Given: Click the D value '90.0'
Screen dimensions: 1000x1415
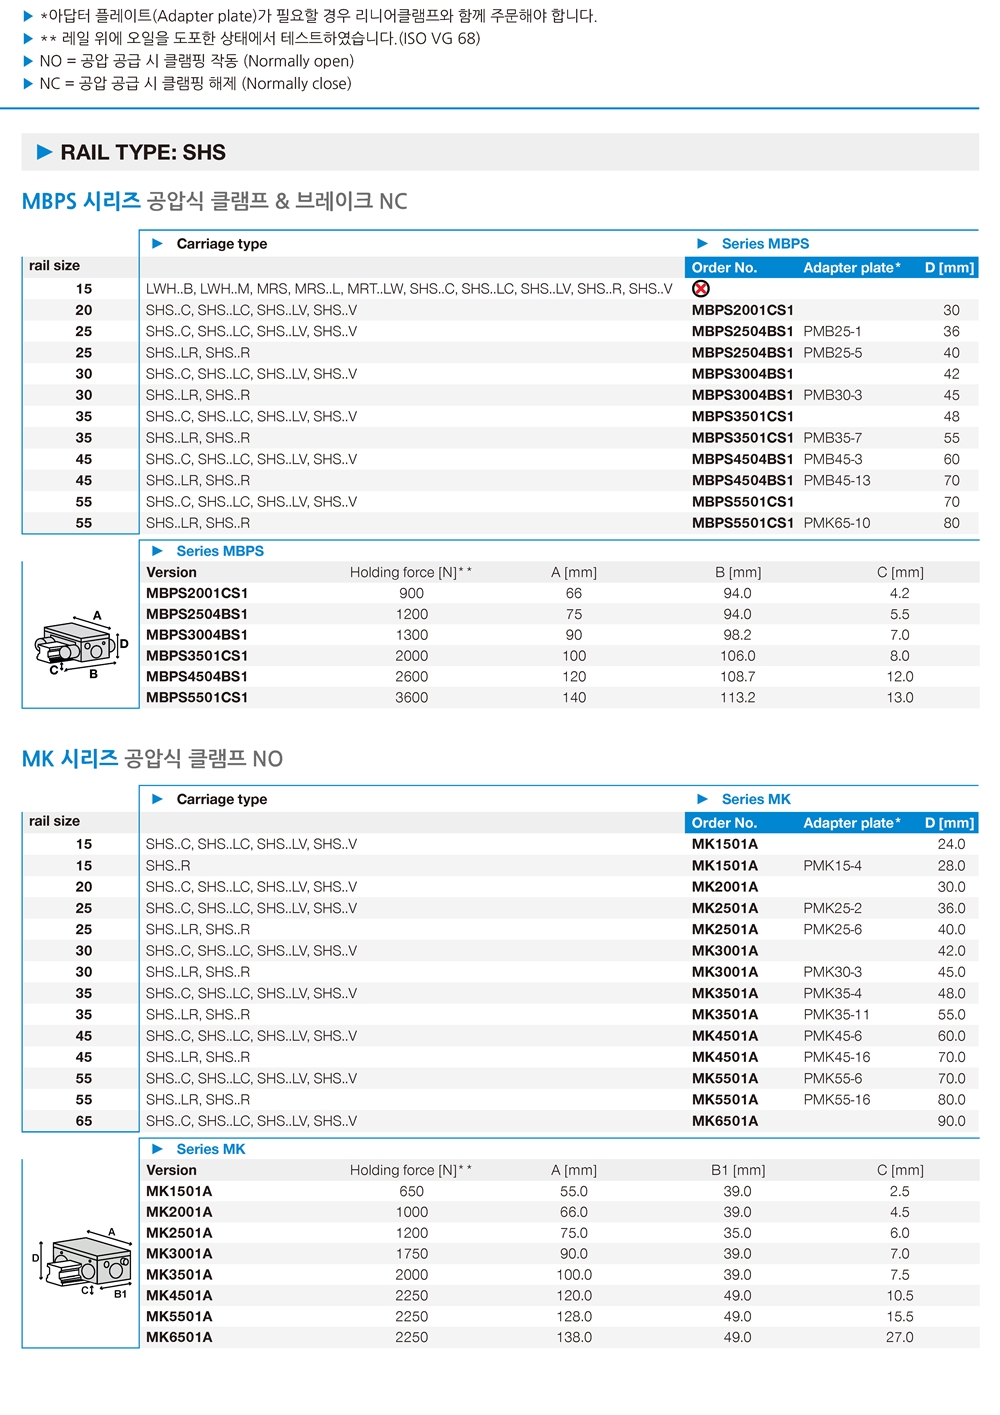Looking at the screenshot, I should point(951,1121).
